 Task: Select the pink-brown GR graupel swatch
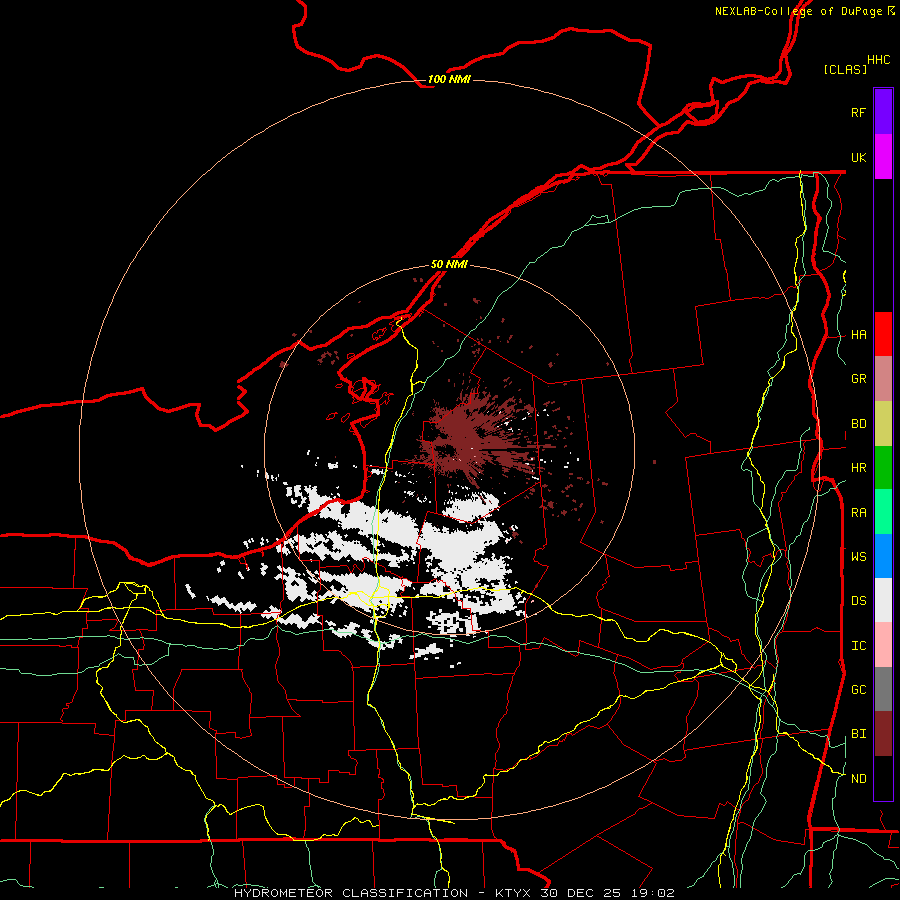883,379
